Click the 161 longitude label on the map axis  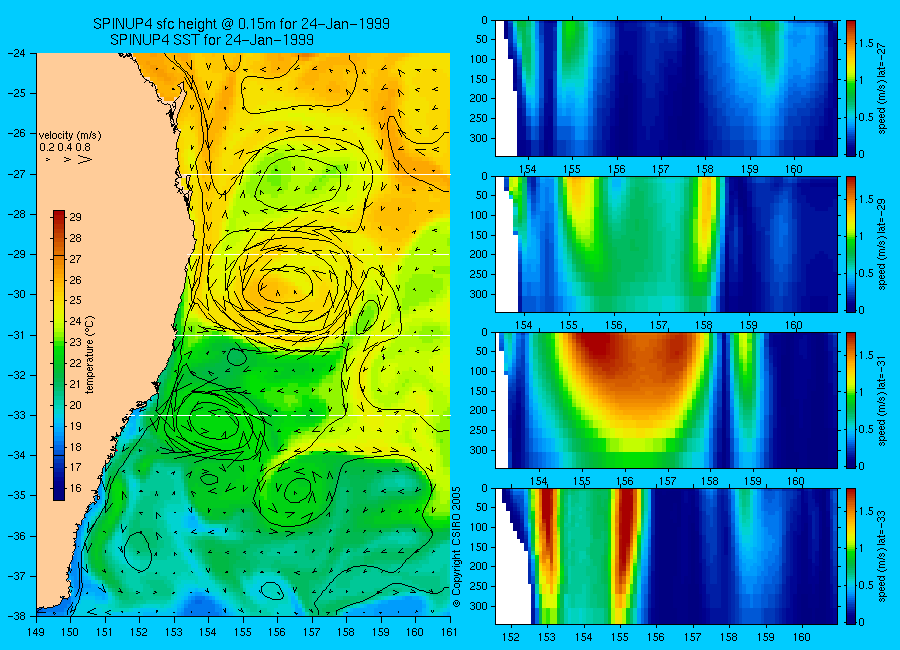[449, 632]
